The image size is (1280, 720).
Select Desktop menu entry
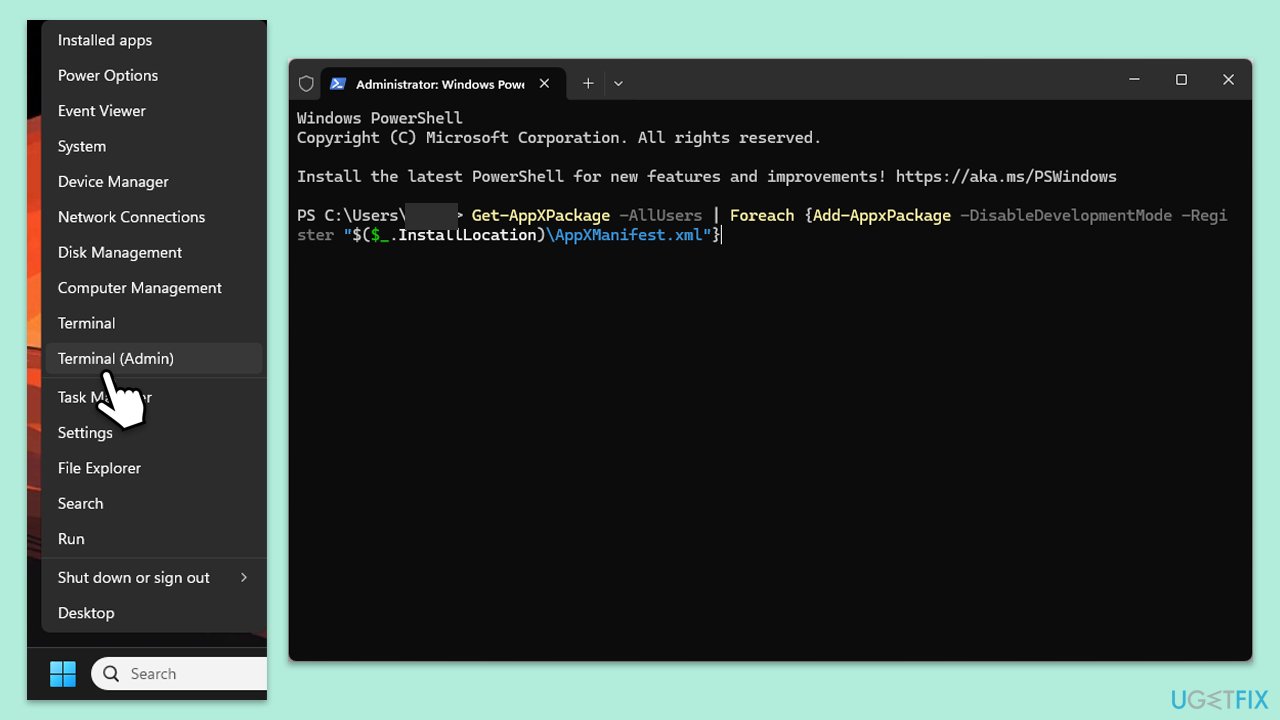pos(154,613)
